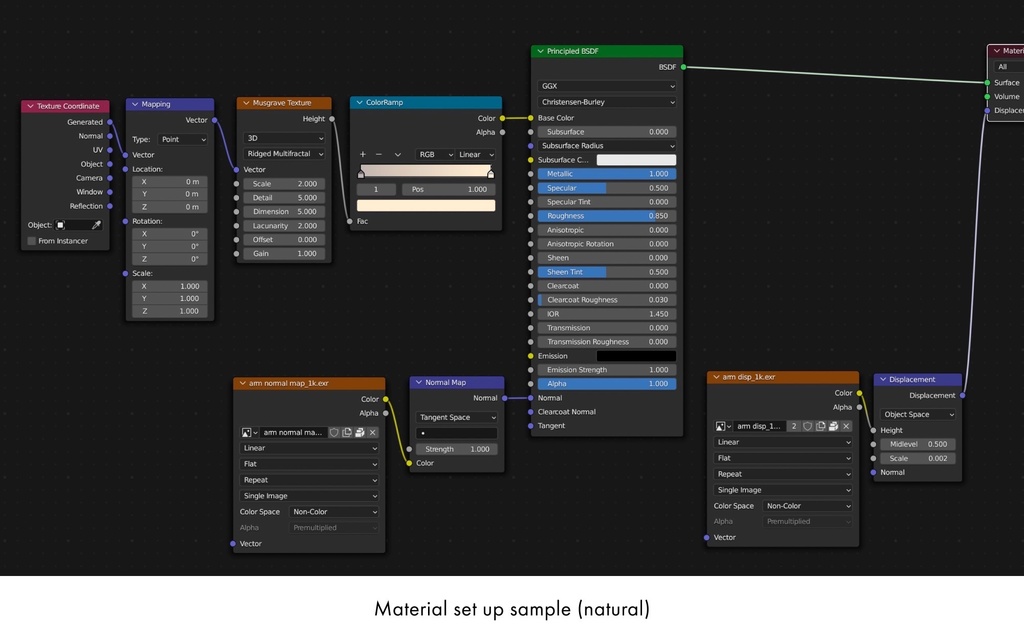The height and width of the screenshot is (640, 1024).
Task: Open the Ridged Multifractal type dropdown
Action: point(284,153)
